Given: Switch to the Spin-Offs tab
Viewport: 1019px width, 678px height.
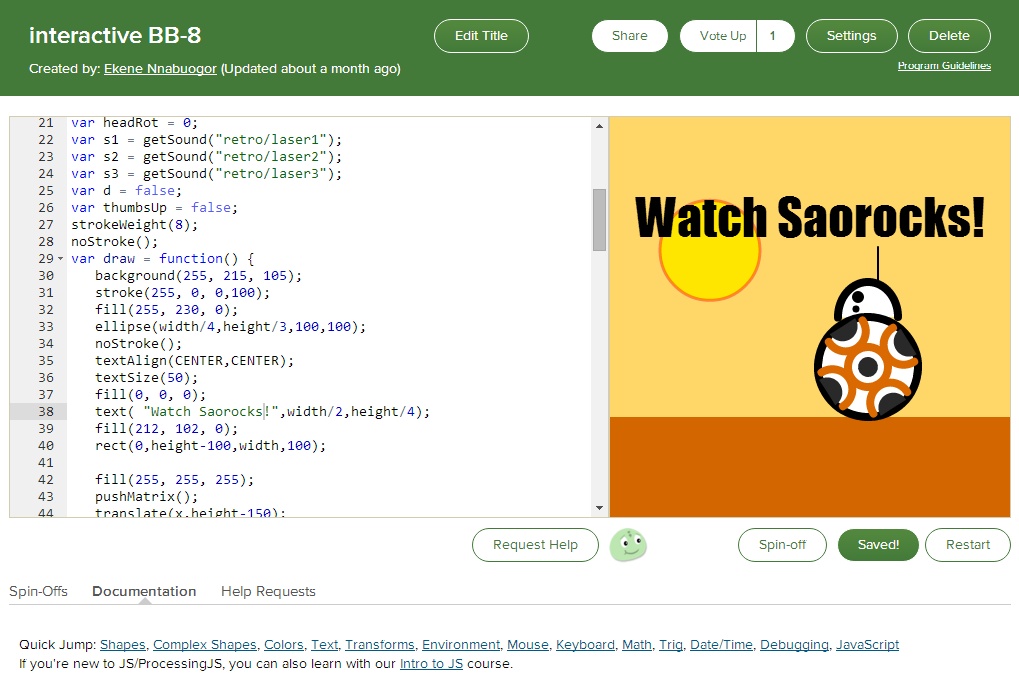Looking at the screenshot, I should click(38, 592).
